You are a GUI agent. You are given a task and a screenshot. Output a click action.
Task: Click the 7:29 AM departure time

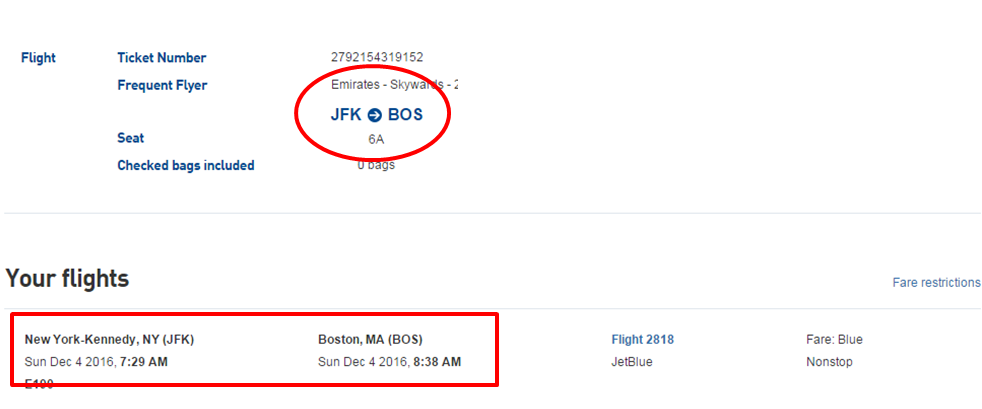tap(145, 361)
